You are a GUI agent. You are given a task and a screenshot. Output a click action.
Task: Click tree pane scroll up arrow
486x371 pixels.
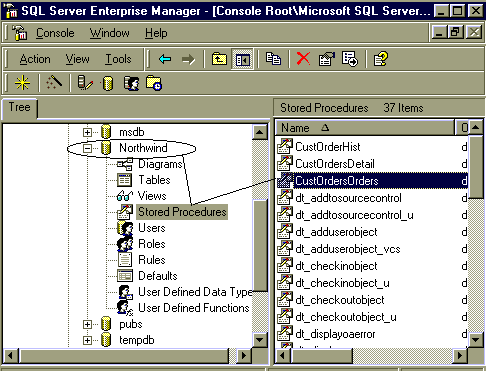(x=260, y=132)
